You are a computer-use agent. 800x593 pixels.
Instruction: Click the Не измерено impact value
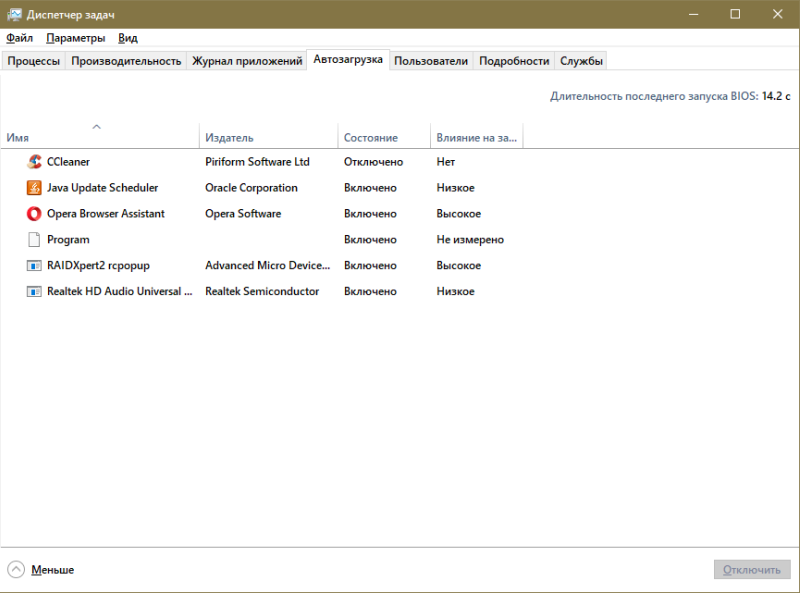pyautogui.click(x=470, y=240)
